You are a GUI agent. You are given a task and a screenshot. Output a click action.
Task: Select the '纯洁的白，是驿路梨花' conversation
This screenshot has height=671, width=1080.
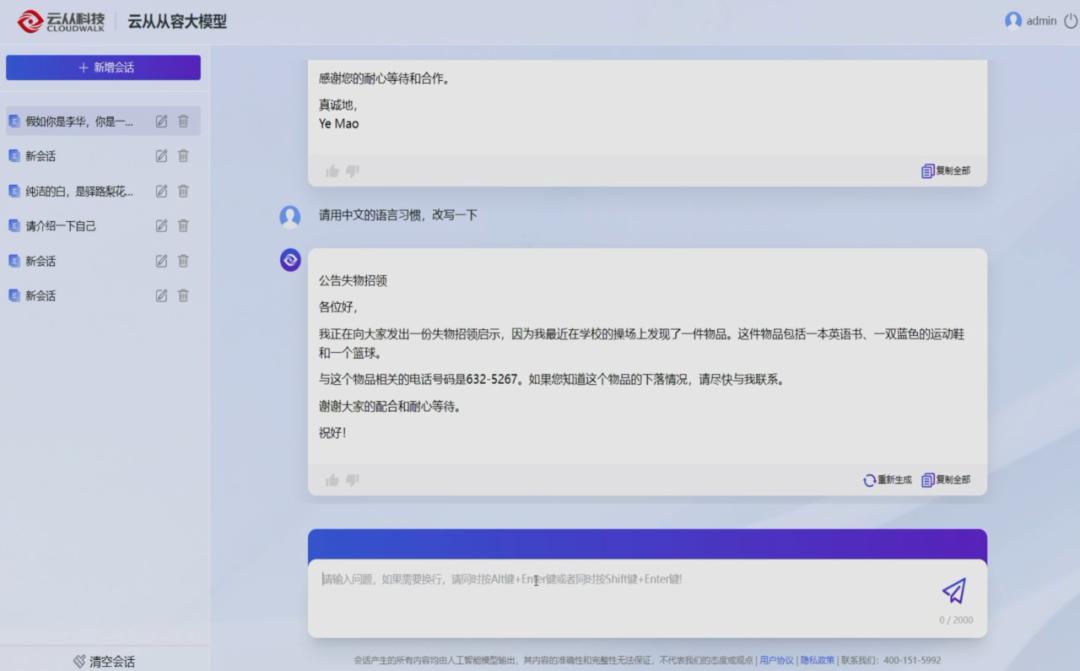(x=78, y=191)
